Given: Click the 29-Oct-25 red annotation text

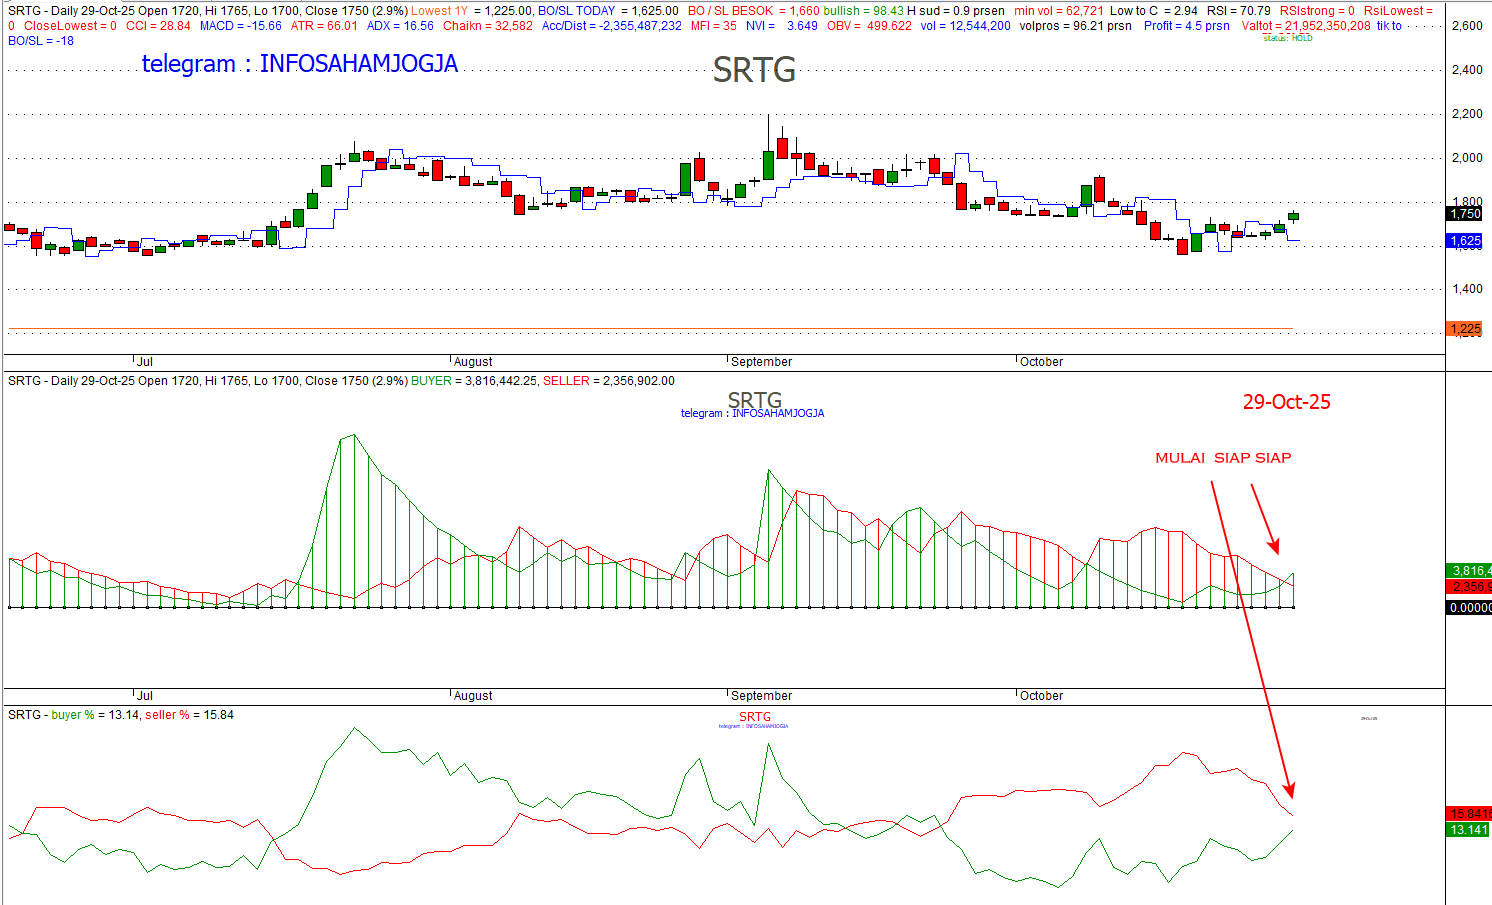Looking at the screenshot, I should pyautogui.click(x=1286, y=402).
